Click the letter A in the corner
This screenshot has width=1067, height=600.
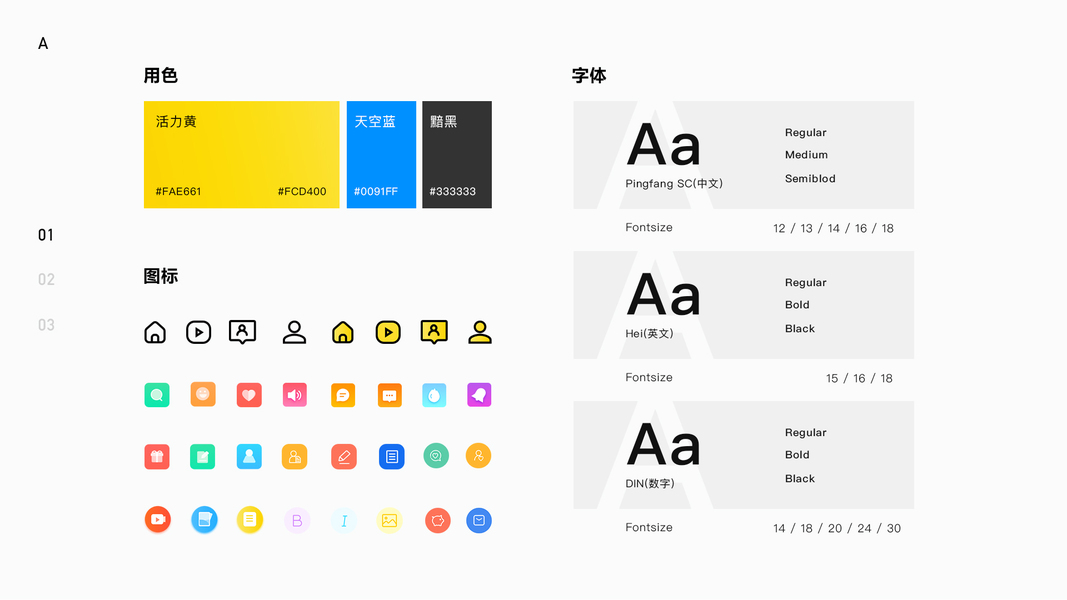[x=43, y=44]
